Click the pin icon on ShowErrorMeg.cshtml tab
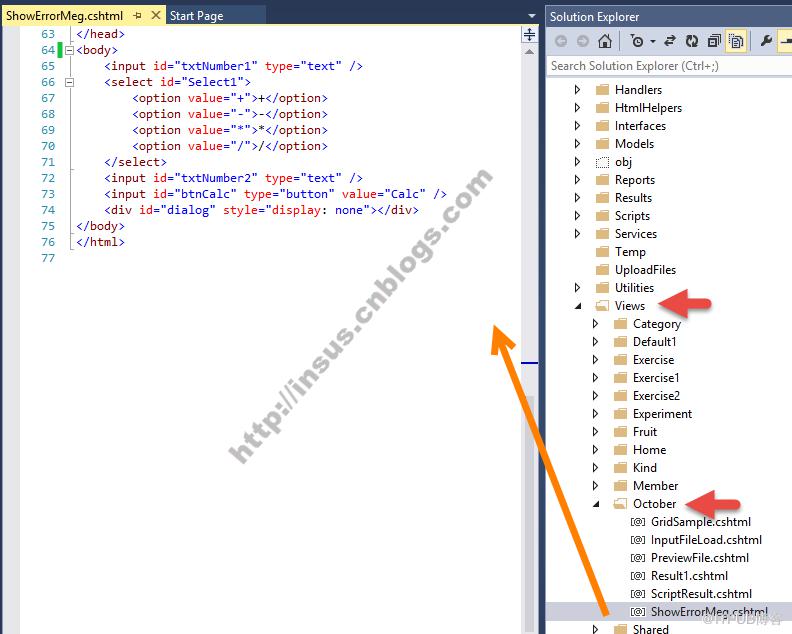792x634 pixels. (137, 16)
